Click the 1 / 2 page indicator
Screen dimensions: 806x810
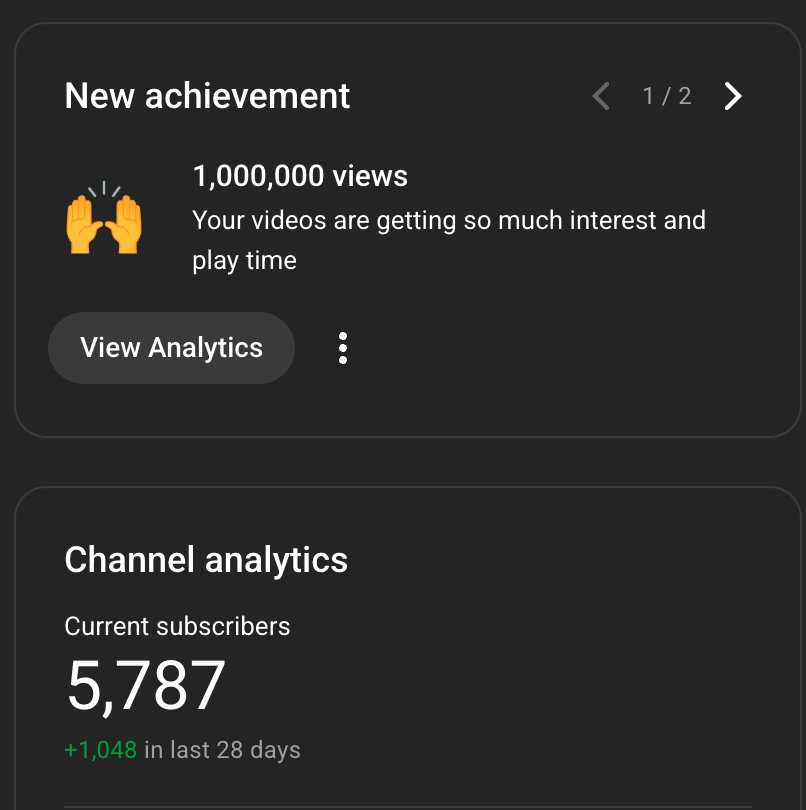pyautogui.click(x=667, y=96)
